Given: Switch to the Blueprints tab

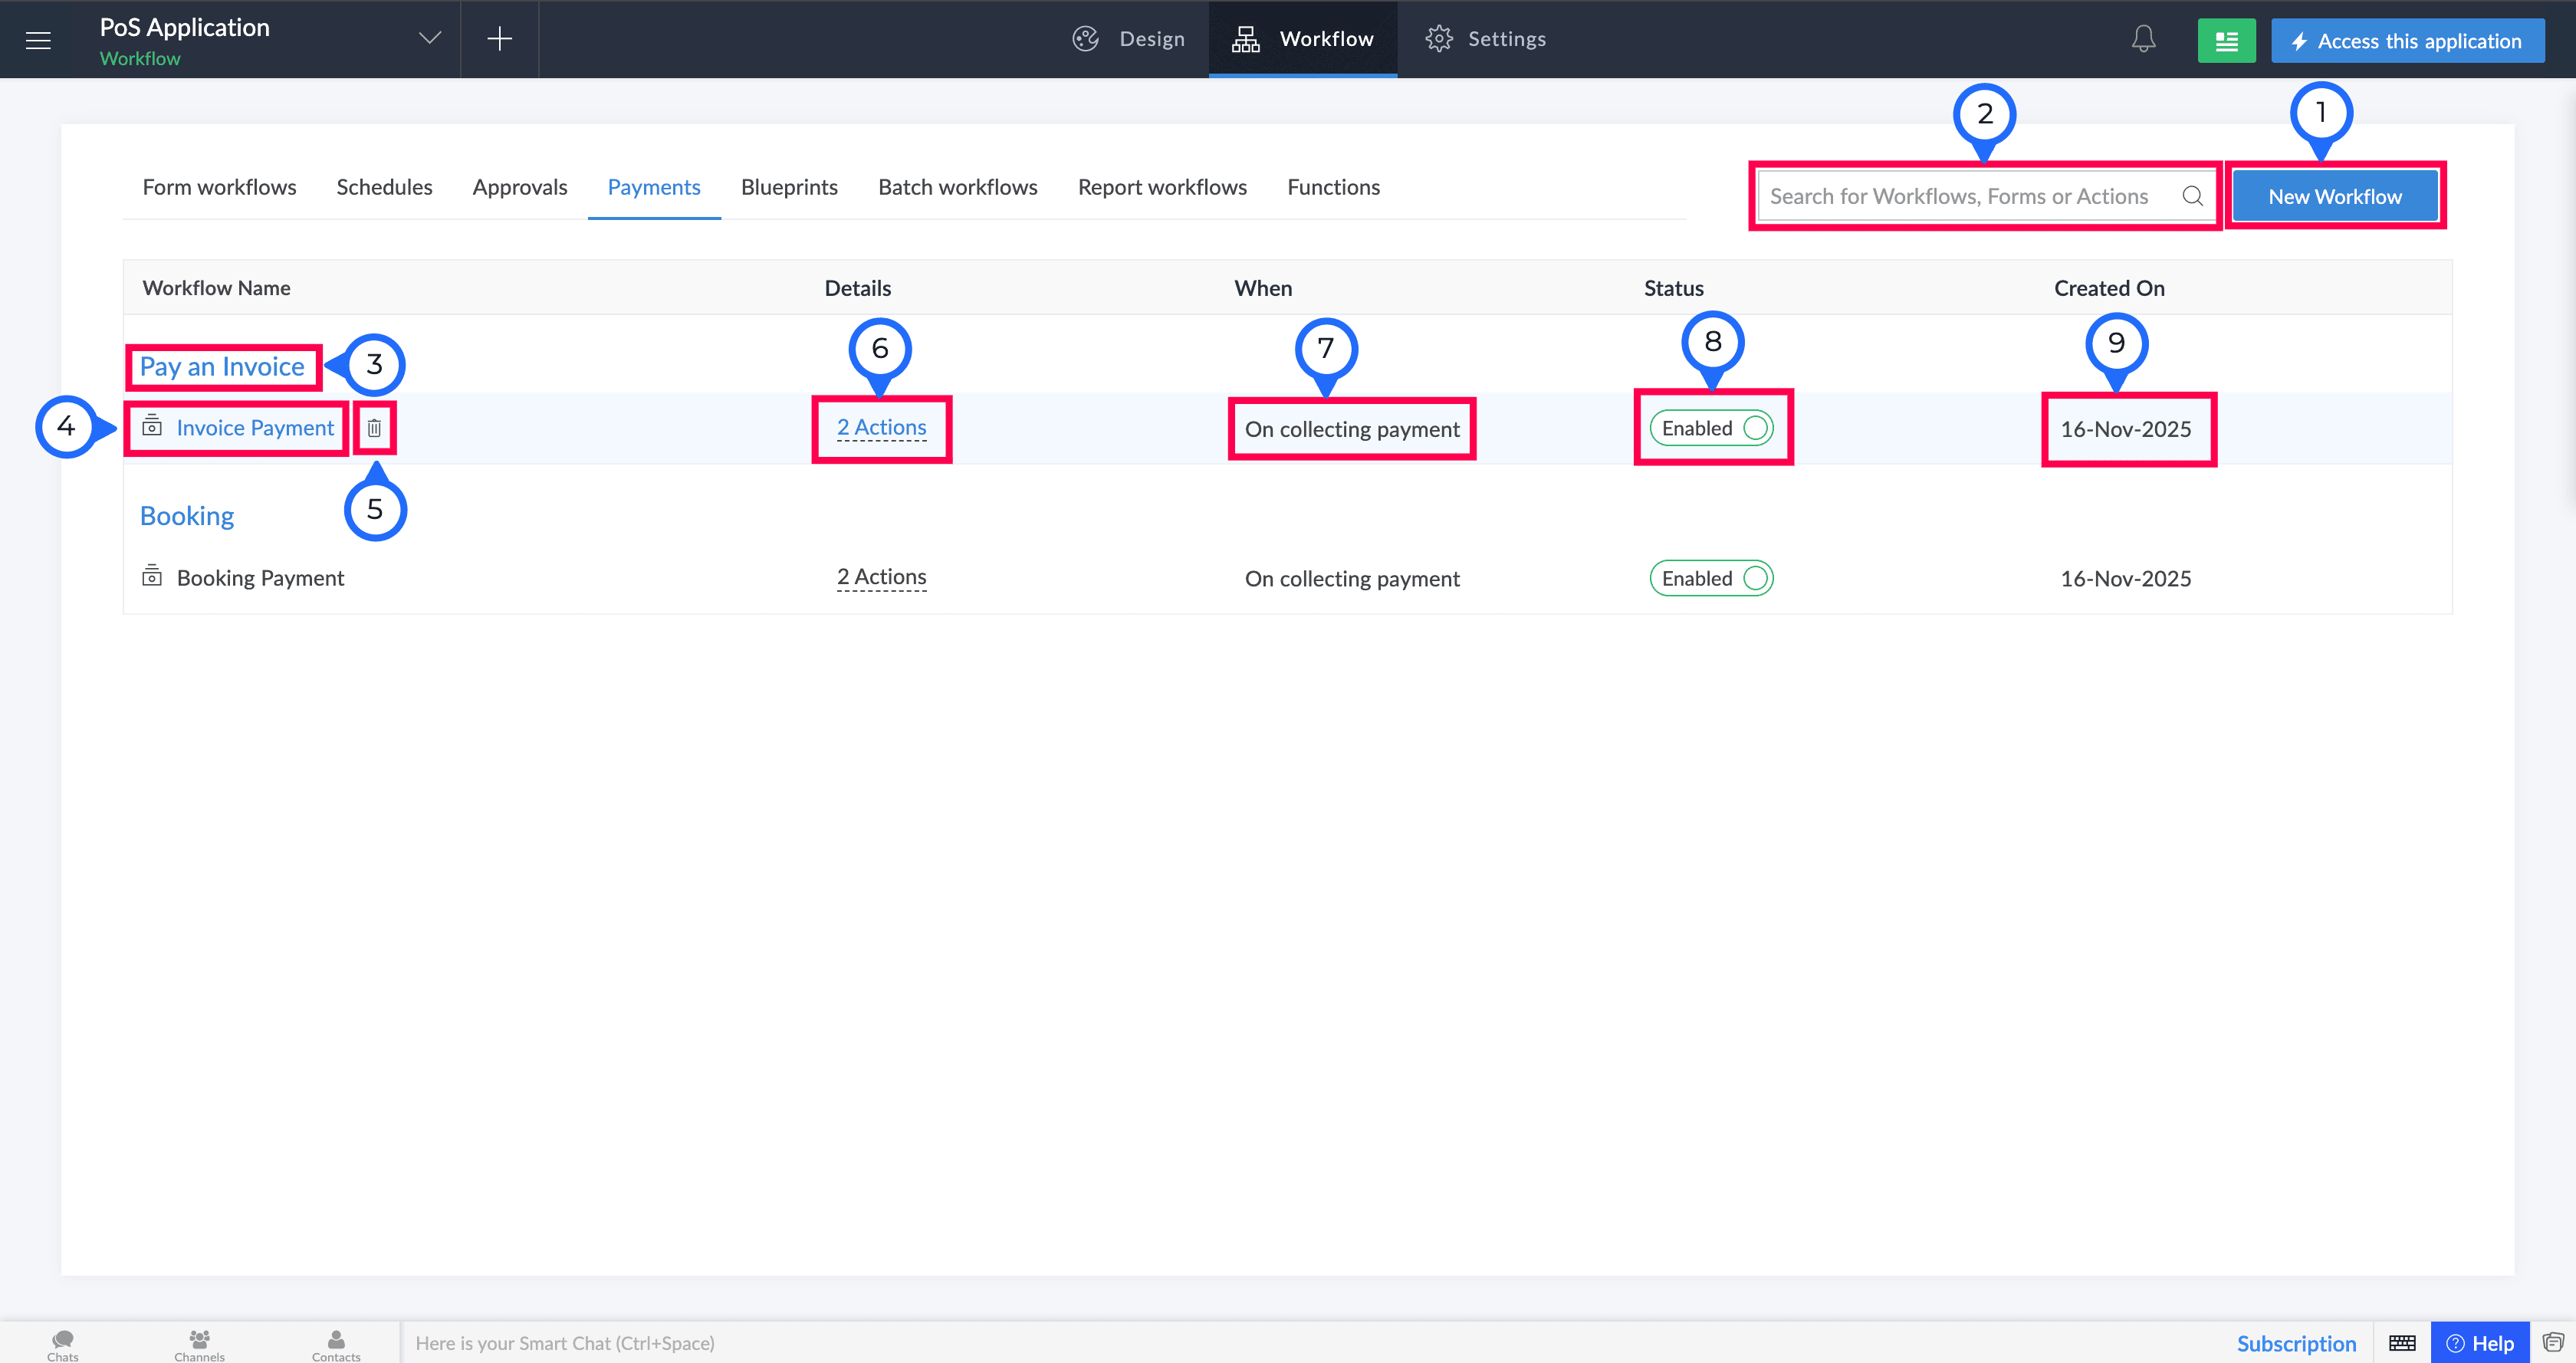Looking at the screenshot, I should coord(789,187).
